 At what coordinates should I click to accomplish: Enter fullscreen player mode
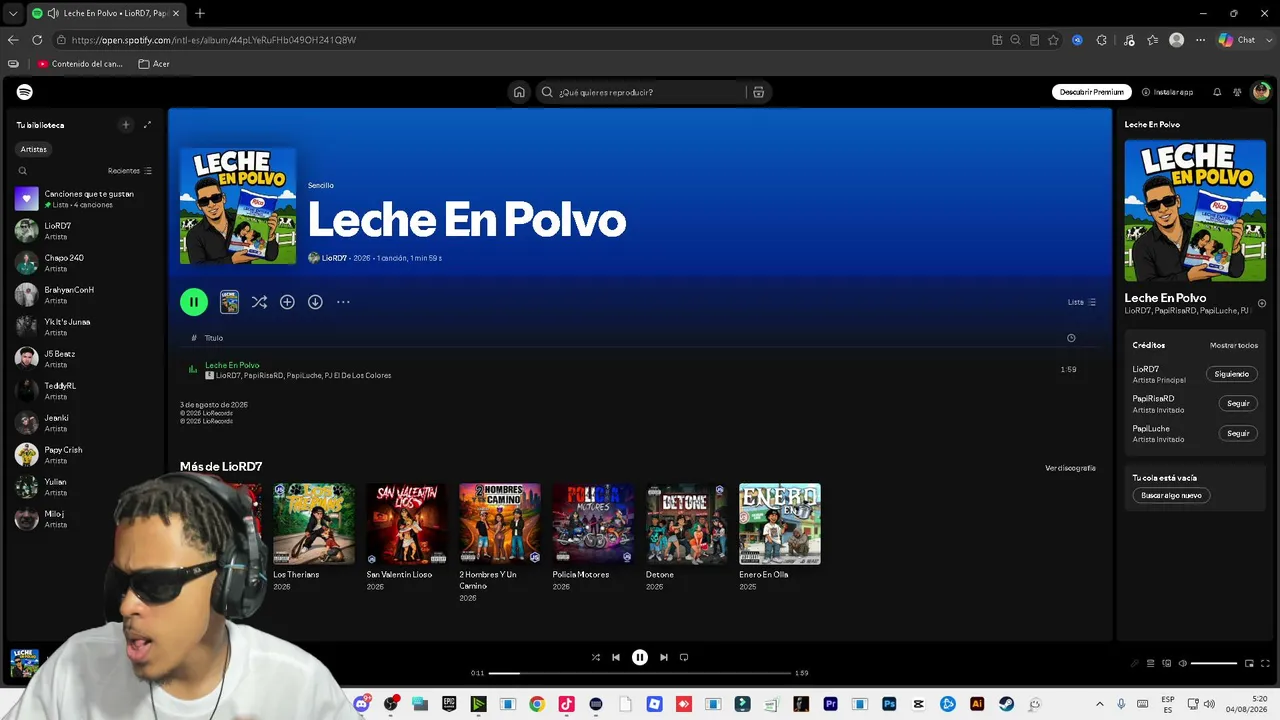(1265, 663)
